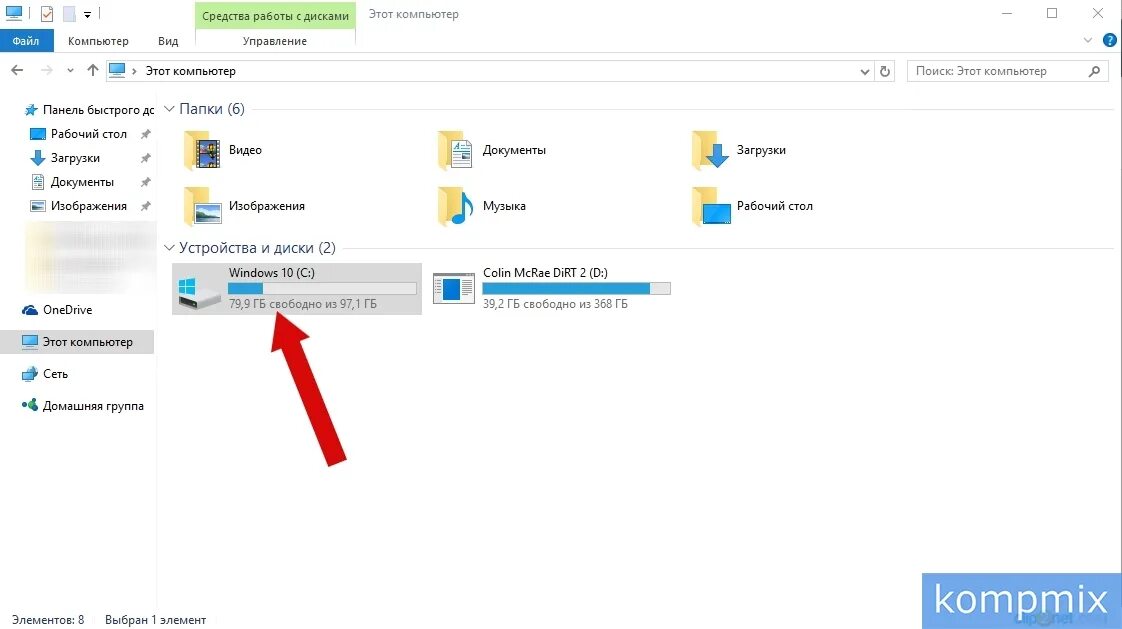Select Документы in quick access sidebar

[x=82, y=182]
